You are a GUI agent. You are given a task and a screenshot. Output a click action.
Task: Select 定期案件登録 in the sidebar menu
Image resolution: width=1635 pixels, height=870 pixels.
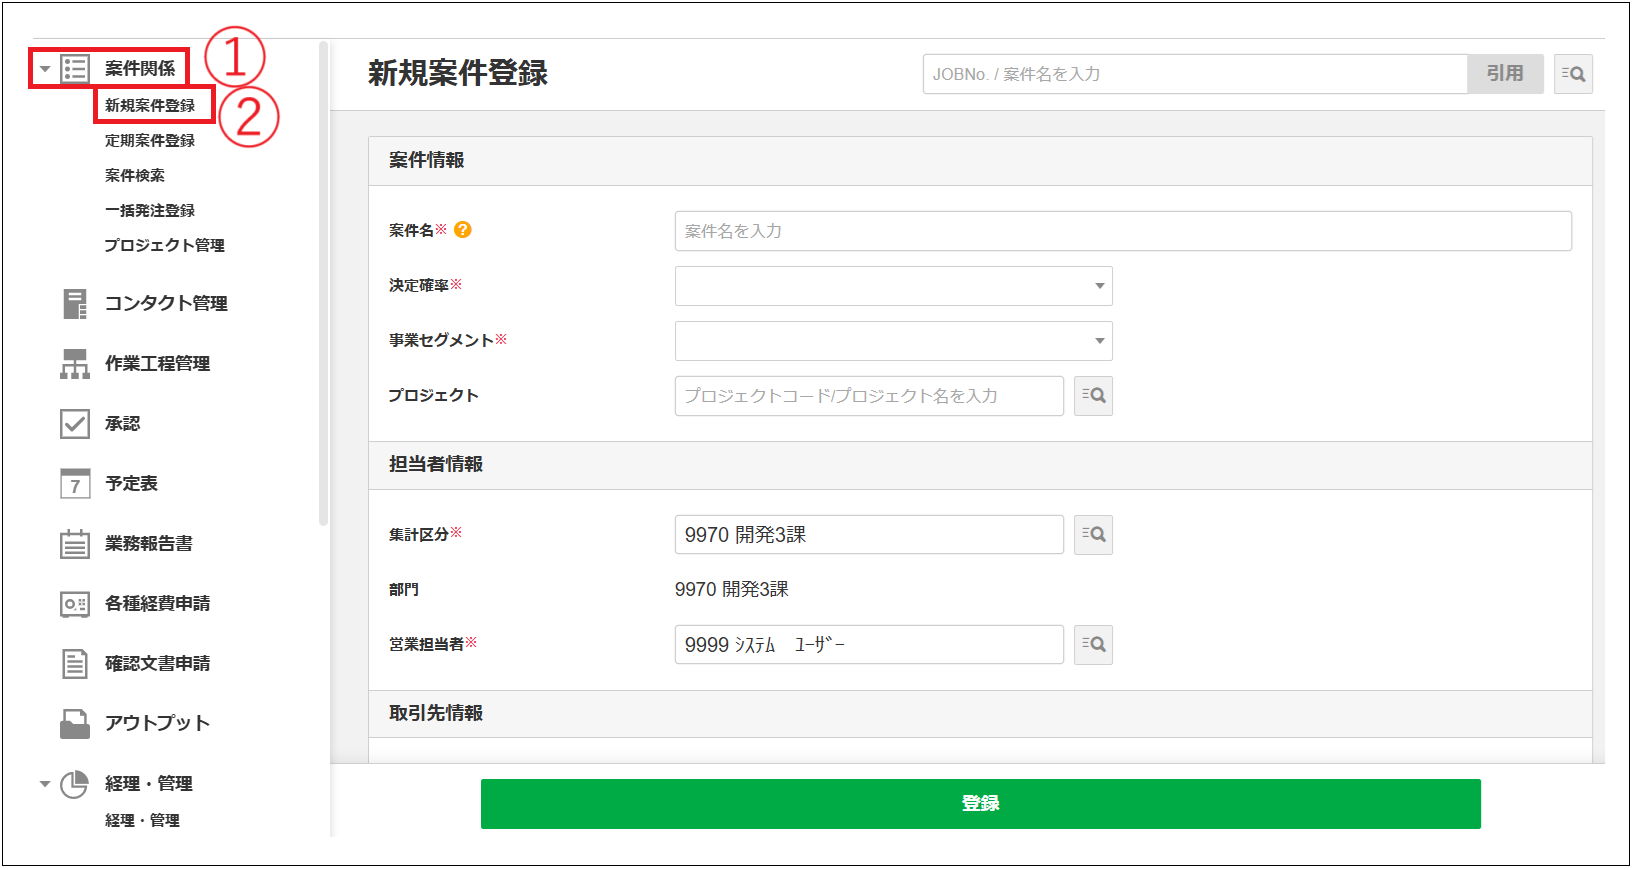(150, 141)
